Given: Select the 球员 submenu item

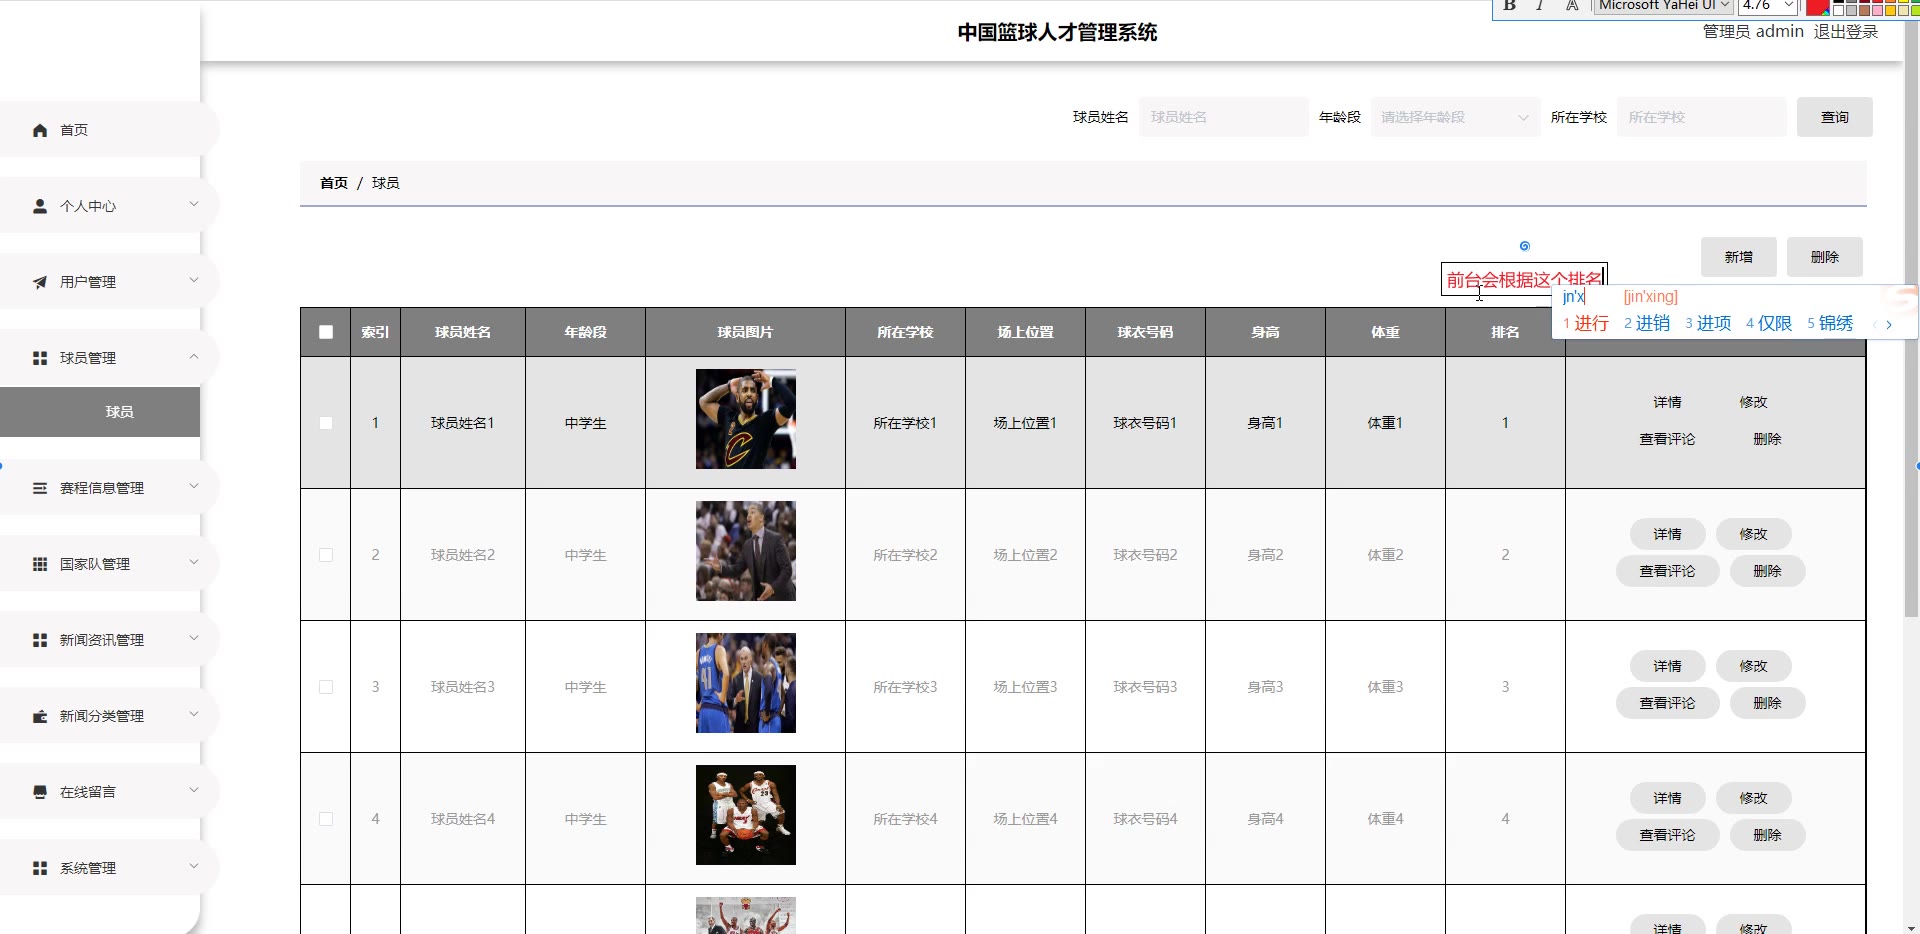Looking at the screenshot, I should pos(100,412).
